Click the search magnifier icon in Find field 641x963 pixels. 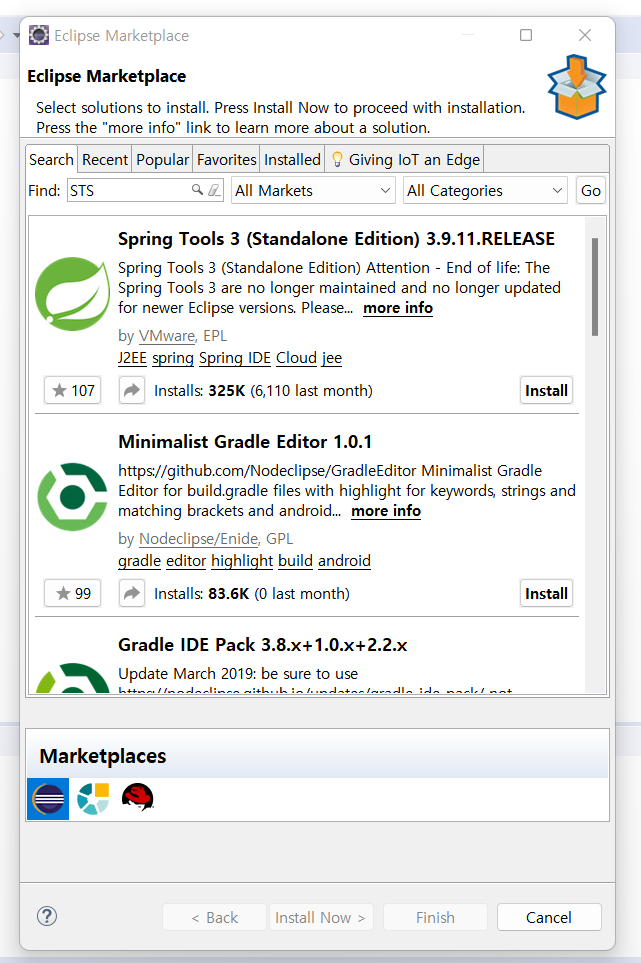(x=197, y=190)
